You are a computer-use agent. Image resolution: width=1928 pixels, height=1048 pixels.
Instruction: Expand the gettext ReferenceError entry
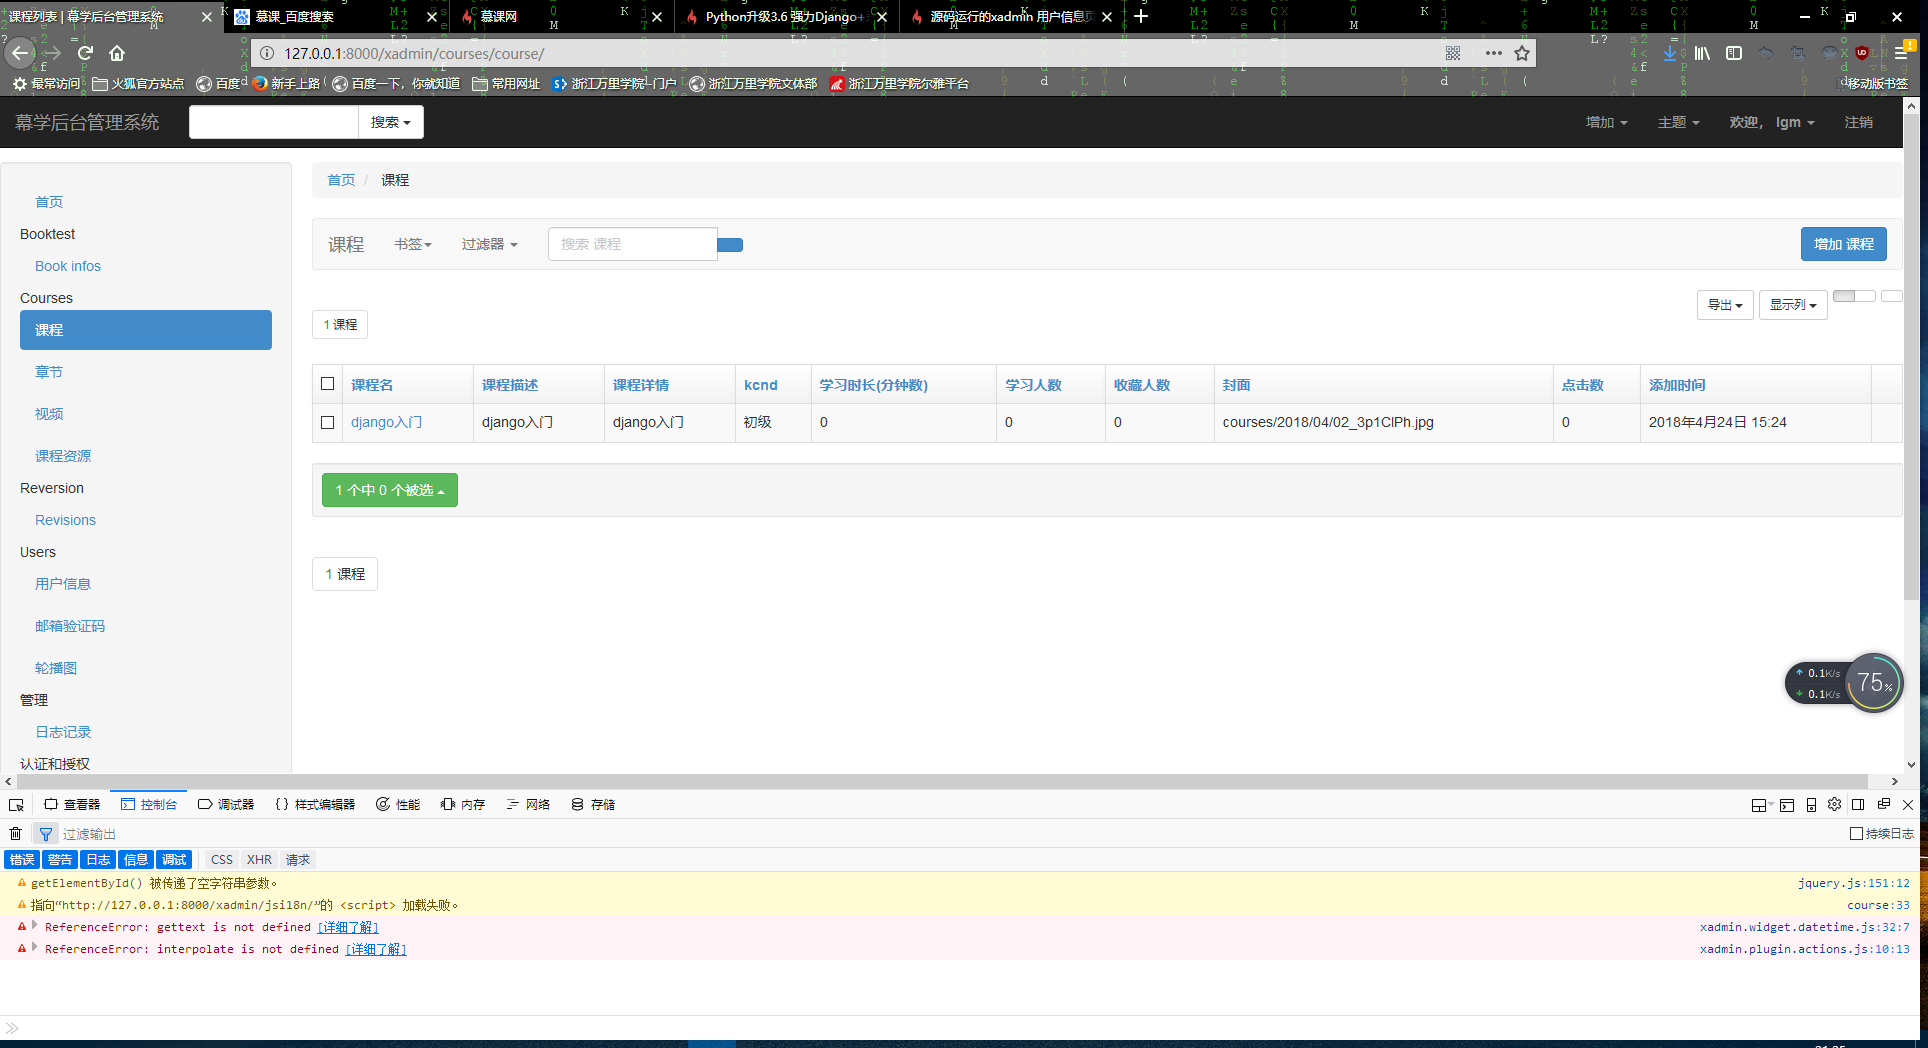(x=35, y=926)
